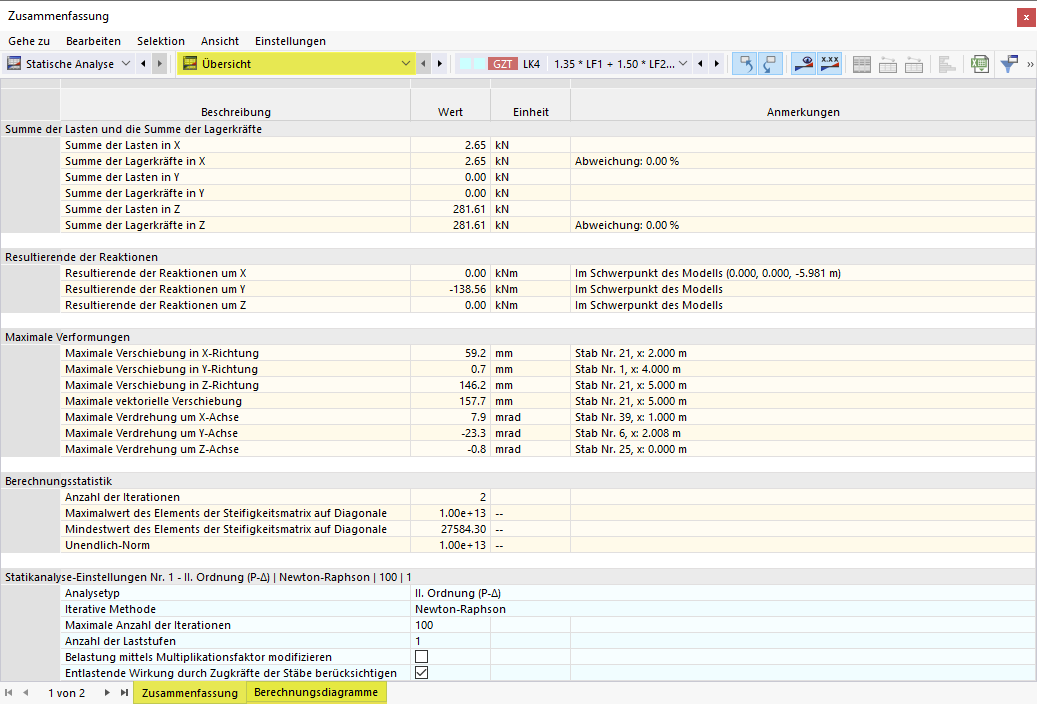Go to previous analysis type arrow
Image resolution: width=1037 pixels, height=704 pixels.
144,64
